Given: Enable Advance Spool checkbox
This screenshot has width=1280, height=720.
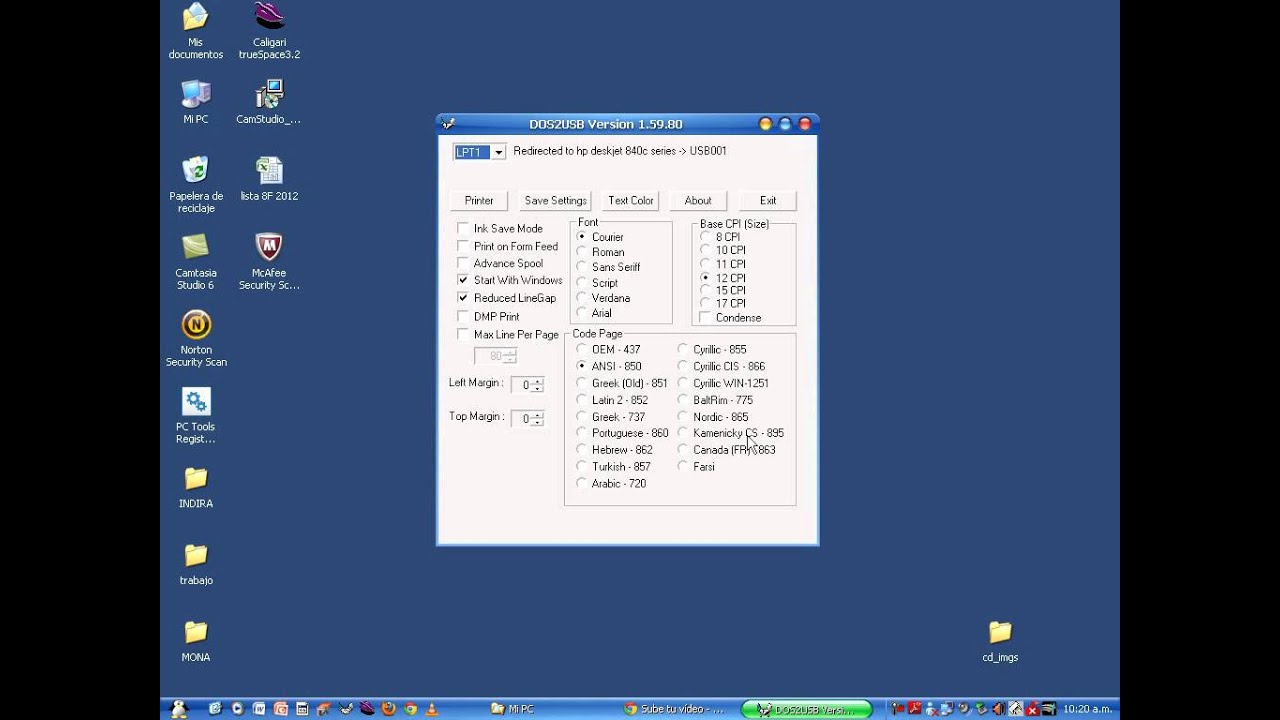Looking at the screenshot, I should coord(463,263).
